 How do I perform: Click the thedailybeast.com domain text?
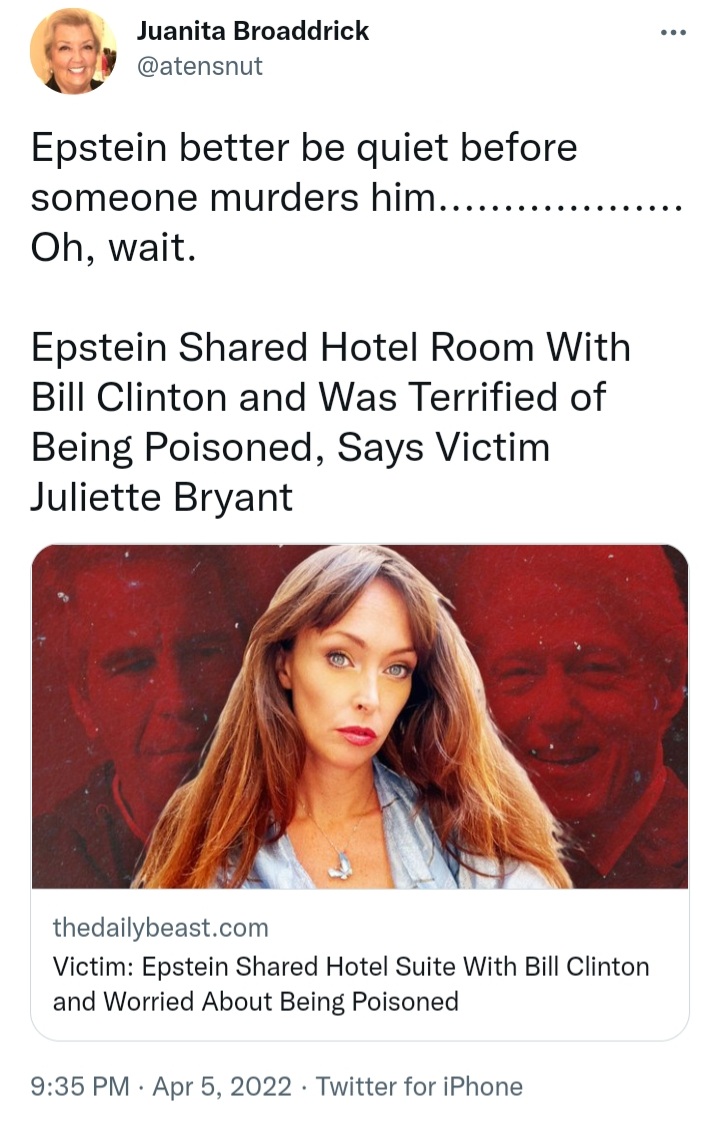pos(160,927)
